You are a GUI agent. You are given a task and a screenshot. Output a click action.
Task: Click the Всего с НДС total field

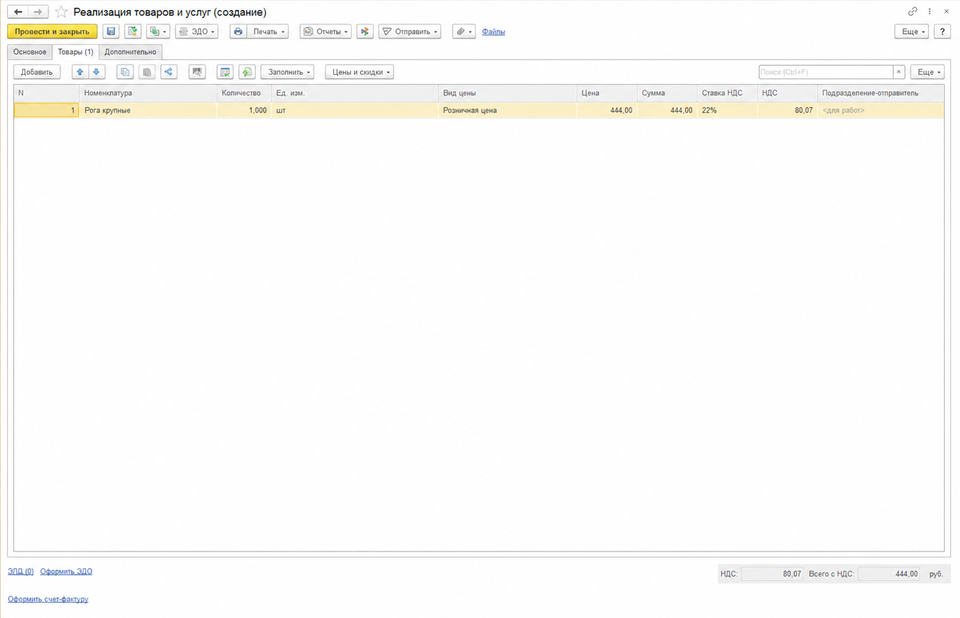click(x=888, y=574)
